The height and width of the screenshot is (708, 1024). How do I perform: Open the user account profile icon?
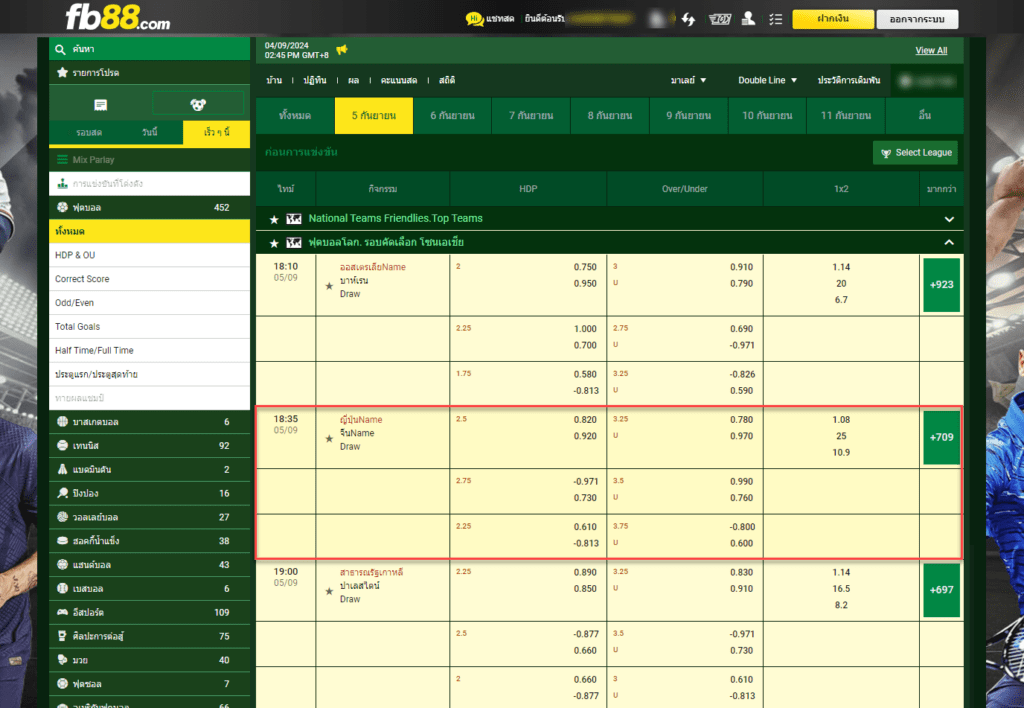pos(748,18)
